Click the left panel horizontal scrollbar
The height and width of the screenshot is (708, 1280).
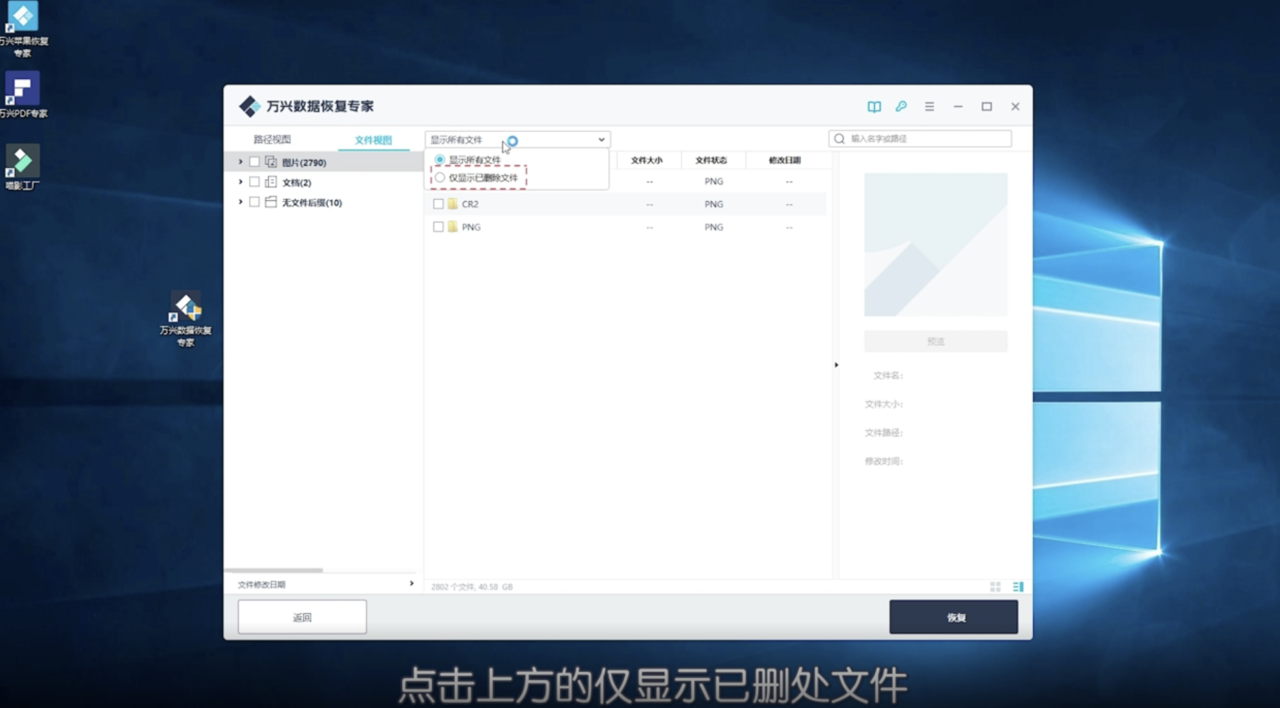[273, 570]
